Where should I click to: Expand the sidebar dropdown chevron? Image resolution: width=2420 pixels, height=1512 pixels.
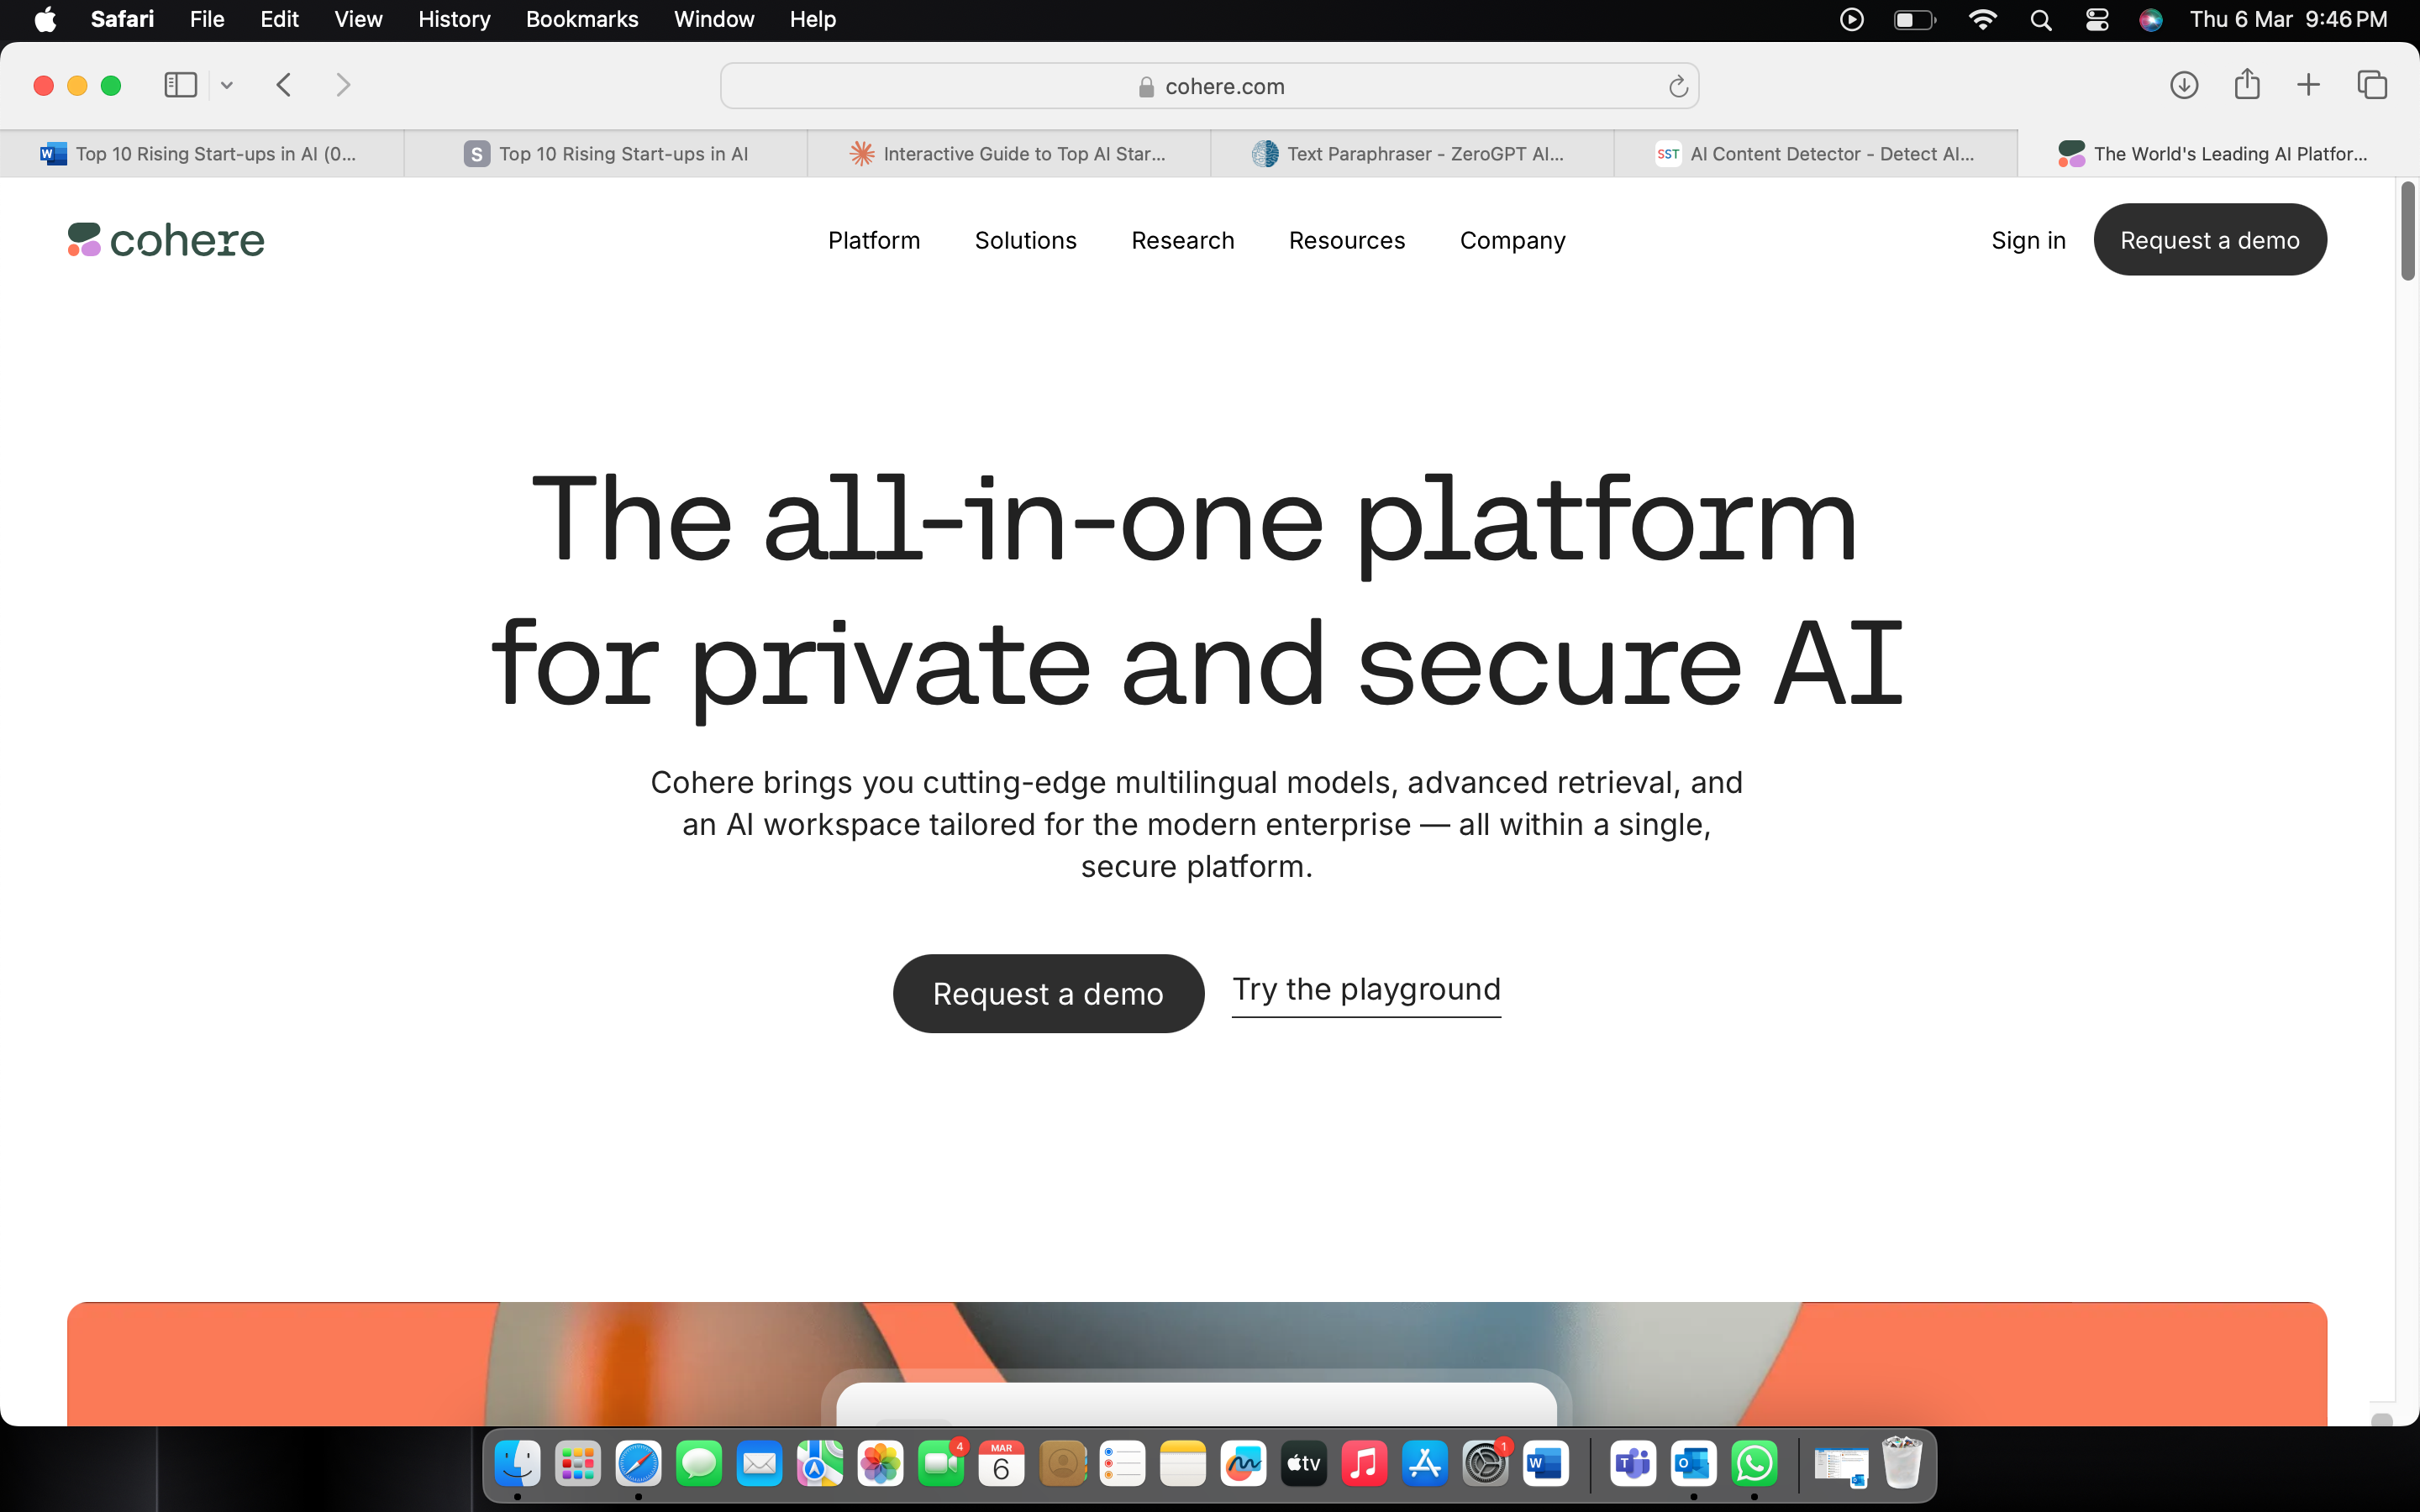pos(227,85)
